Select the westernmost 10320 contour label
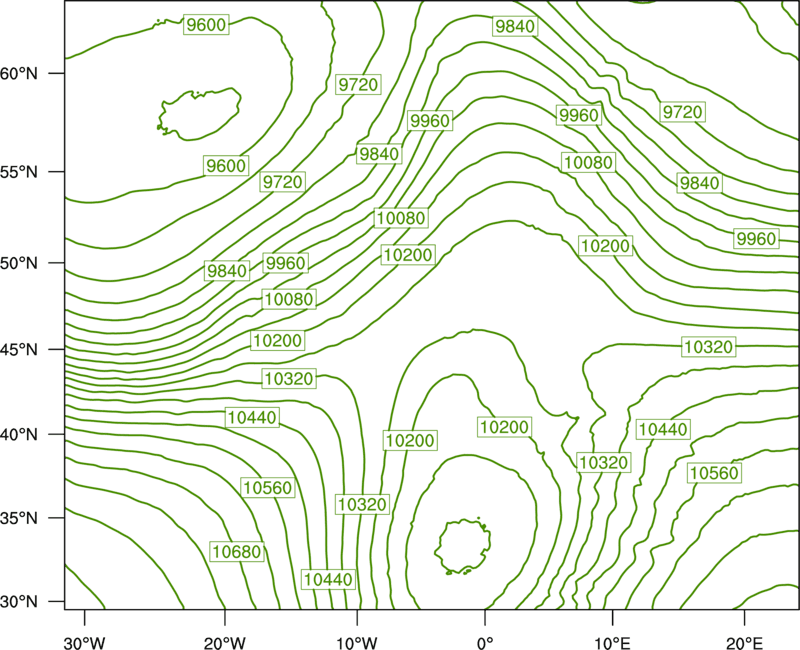Image resolution: width=800 pixels, height=650 pixels. point(289,379)
